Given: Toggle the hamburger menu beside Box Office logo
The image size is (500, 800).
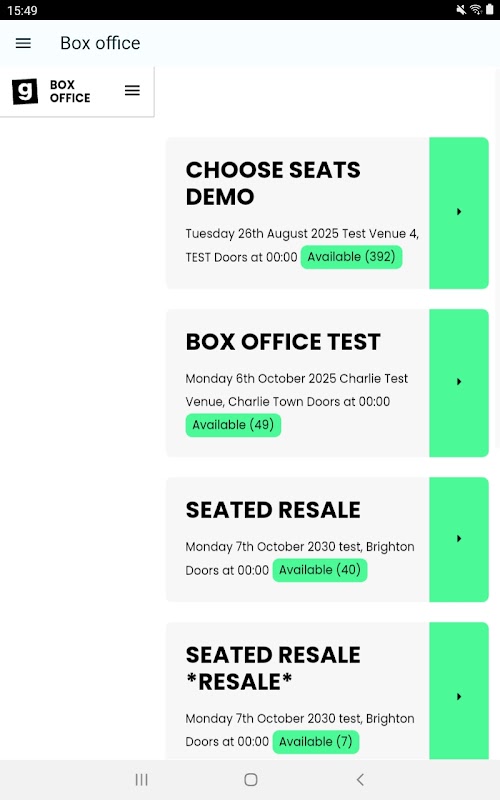Looking at the screenshot, I should pos(132,91).
